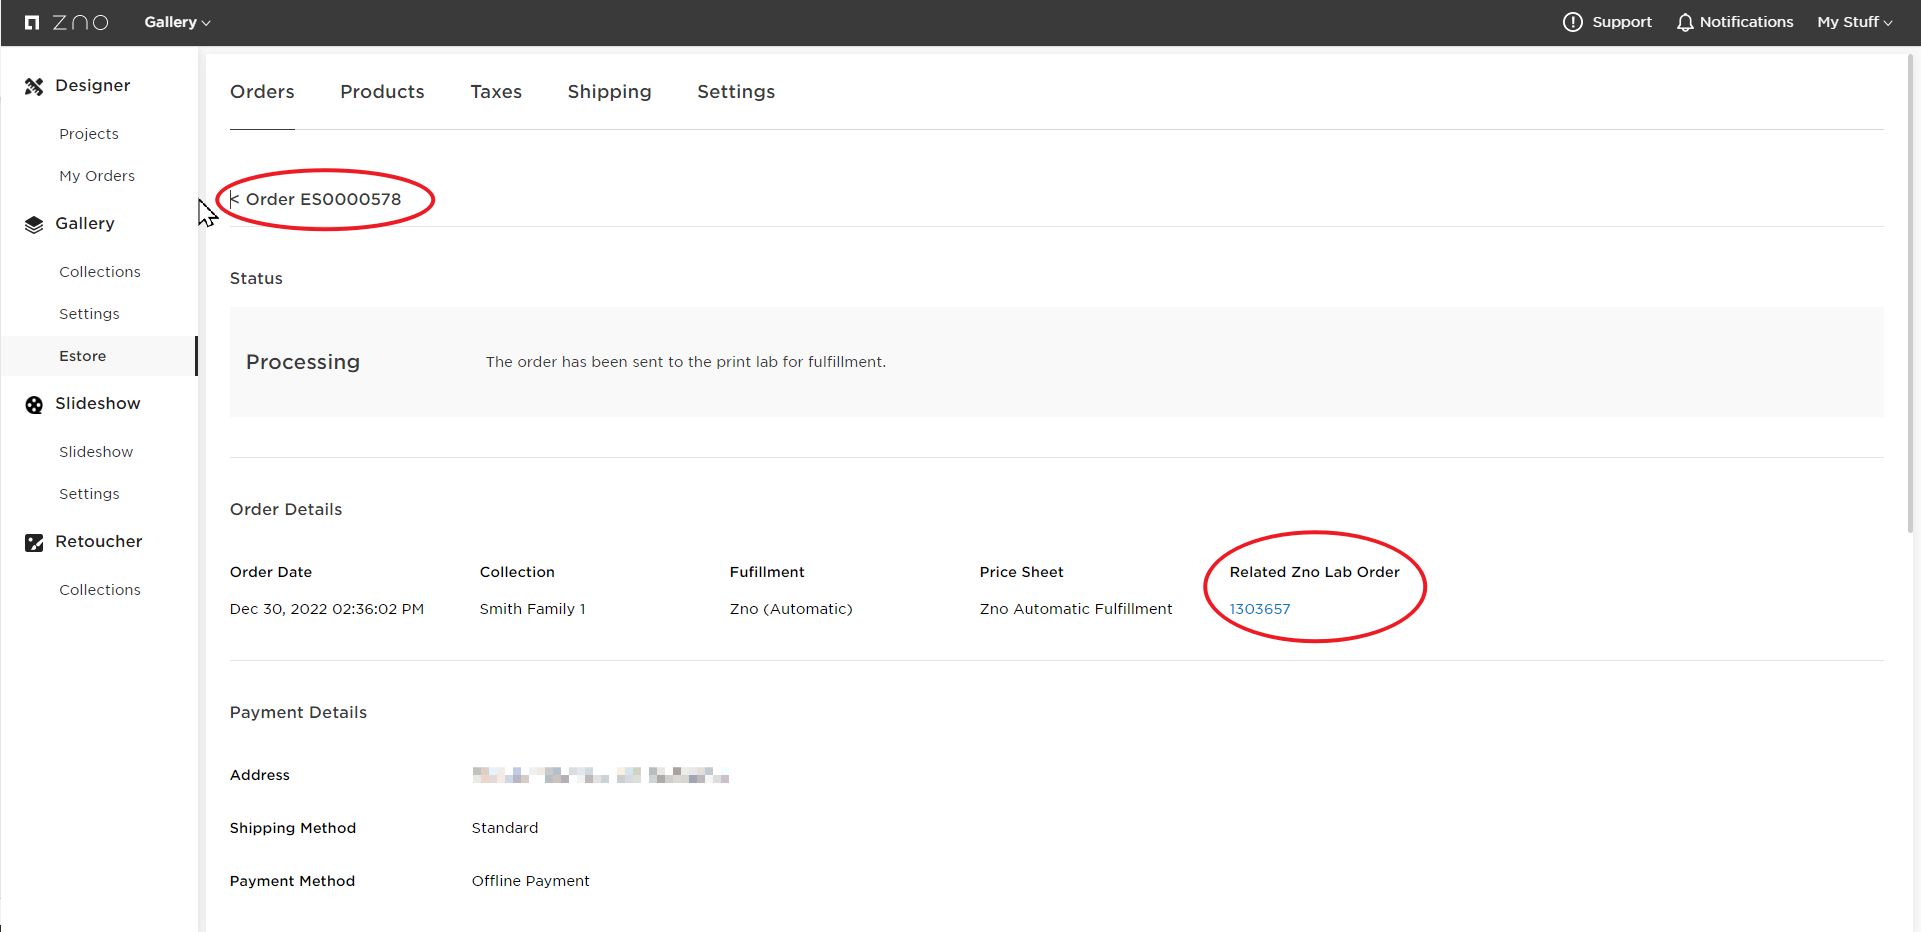This screenshot has height=932, width=1921.
Task: Expand the Gallery dropdown in top bar
Action: [177, 22]
